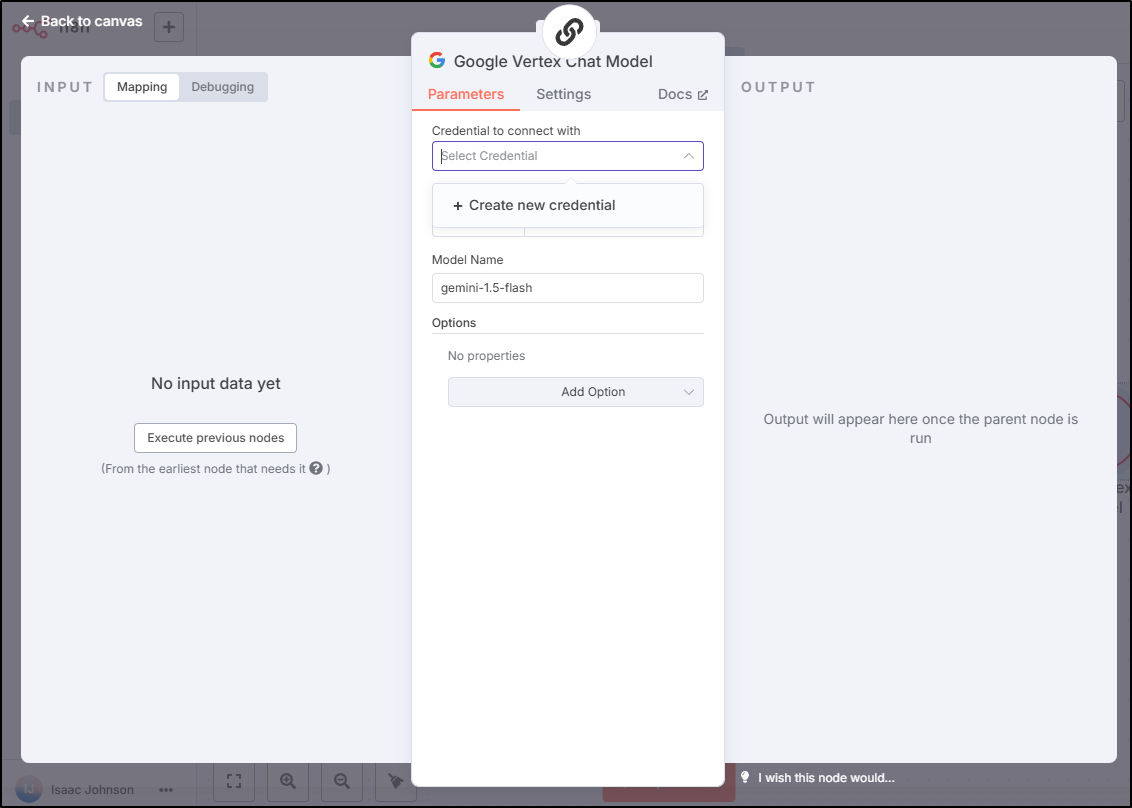Image resolution: width=1132 pixels, height=808 pixels.
Task: Click the 'Options' section label
Action: (453, 323)
